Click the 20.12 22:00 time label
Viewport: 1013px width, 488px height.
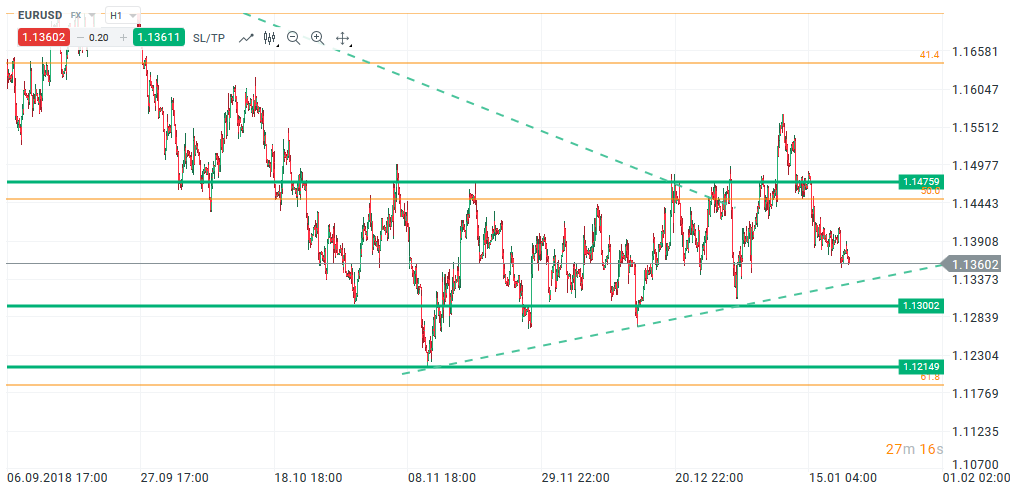click(x=709, y=478)
